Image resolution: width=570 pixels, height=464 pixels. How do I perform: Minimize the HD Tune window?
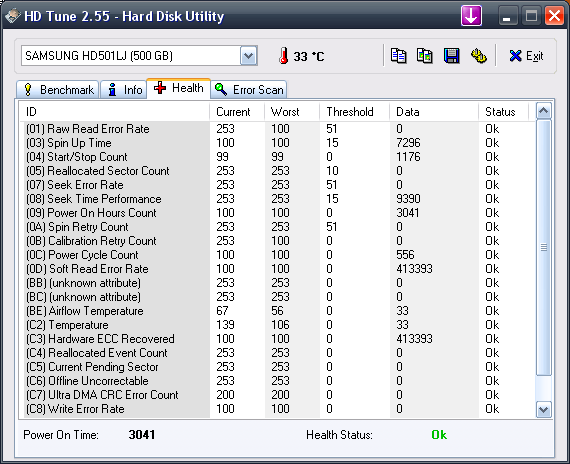click(x=507, y=16)
